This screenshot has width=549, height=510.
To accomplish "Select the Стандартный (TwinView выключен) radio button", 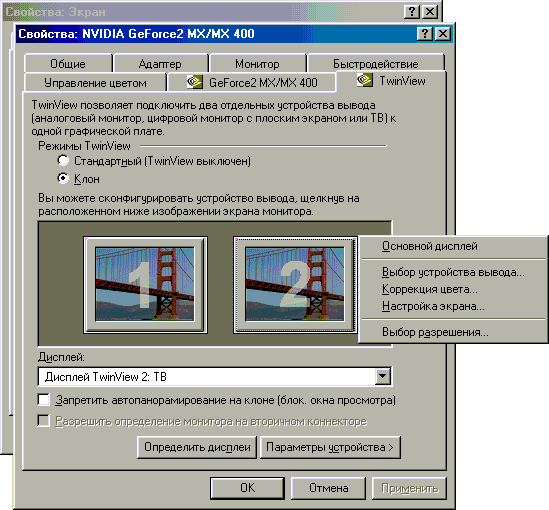I will pyautogui.click(x=63, y=161).
